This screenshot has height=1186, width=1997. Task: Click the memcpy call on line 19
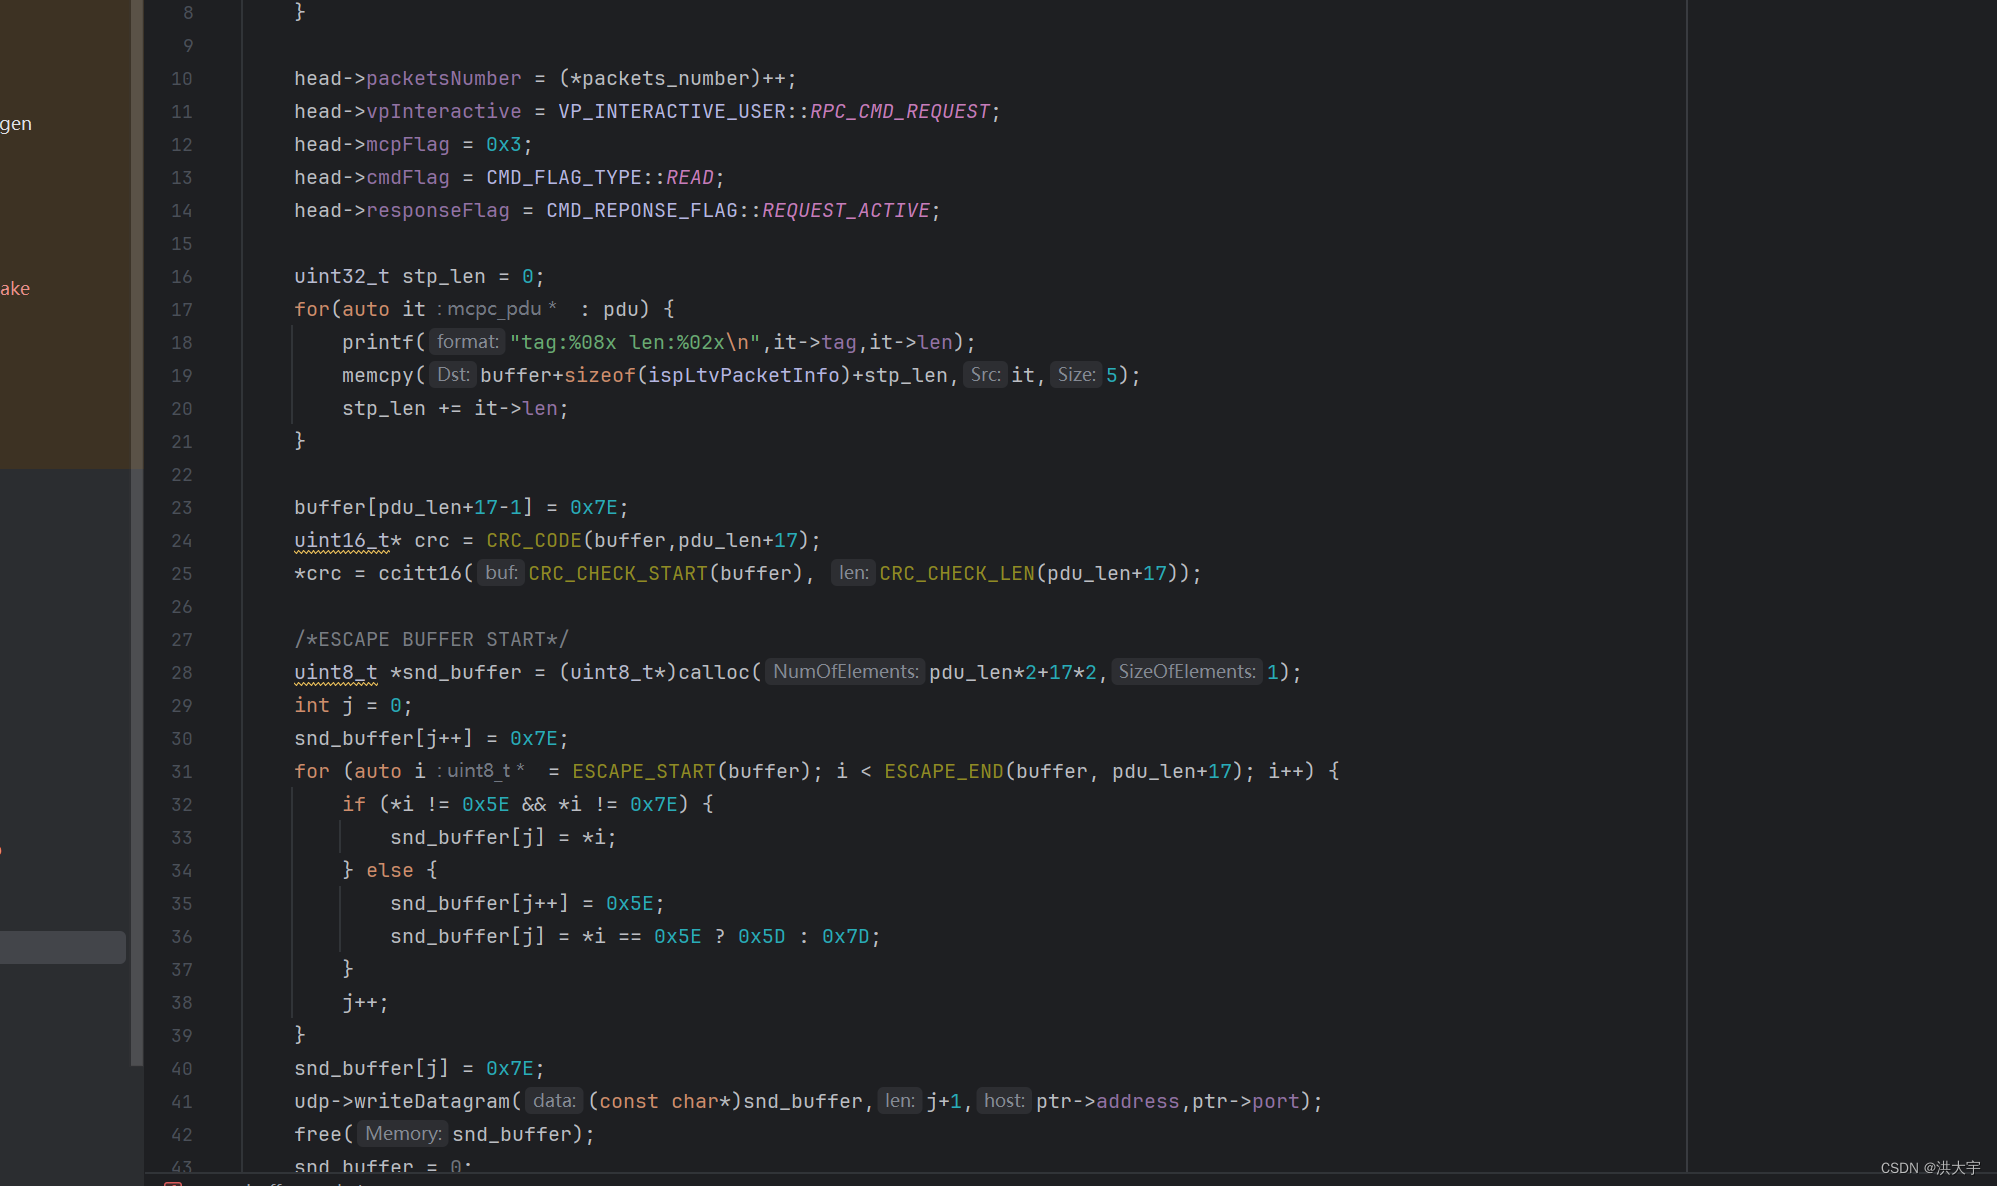[x=378, y=376]
